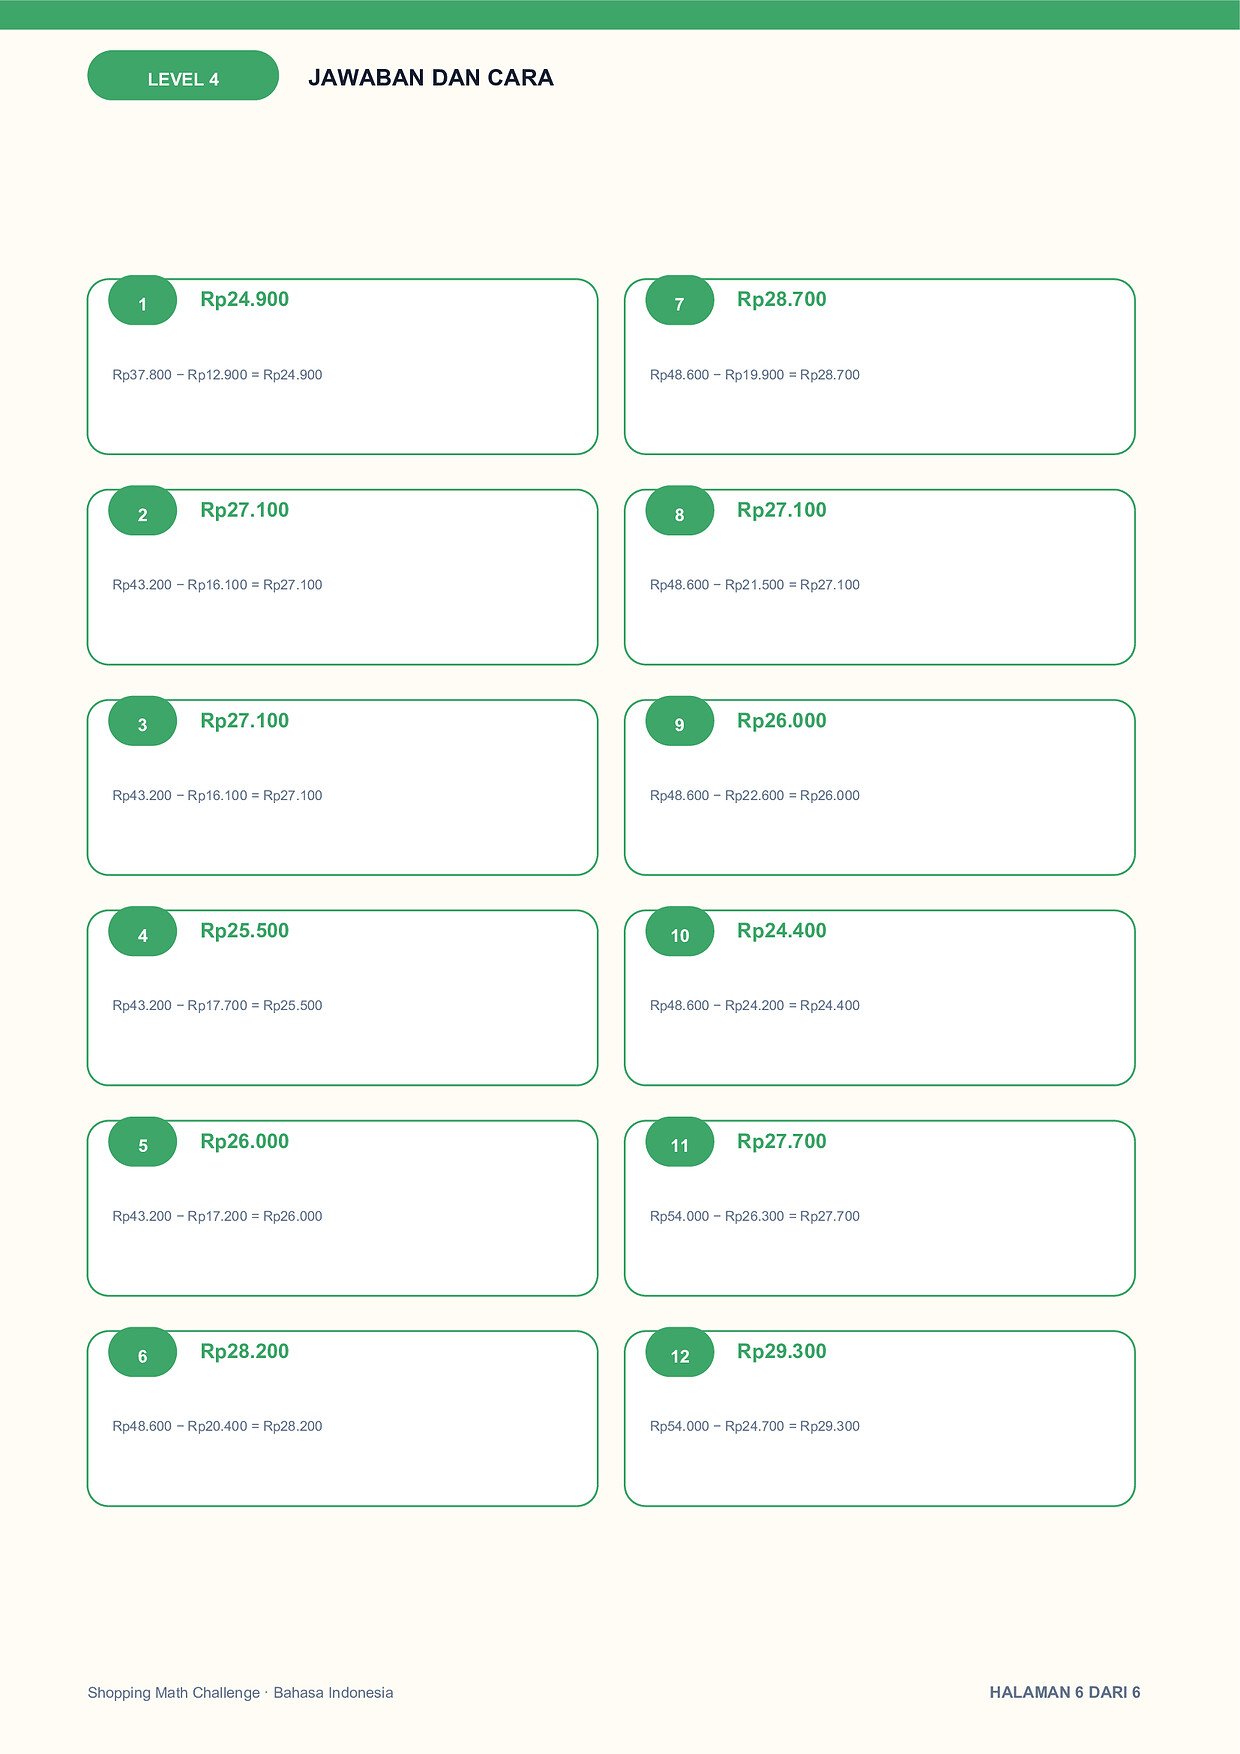Click the HALAMAN 6 DARI 6 page indicator
Image resolution: width=1240 pixels, height=1754 pixels.
[x=1065, y=1693]
